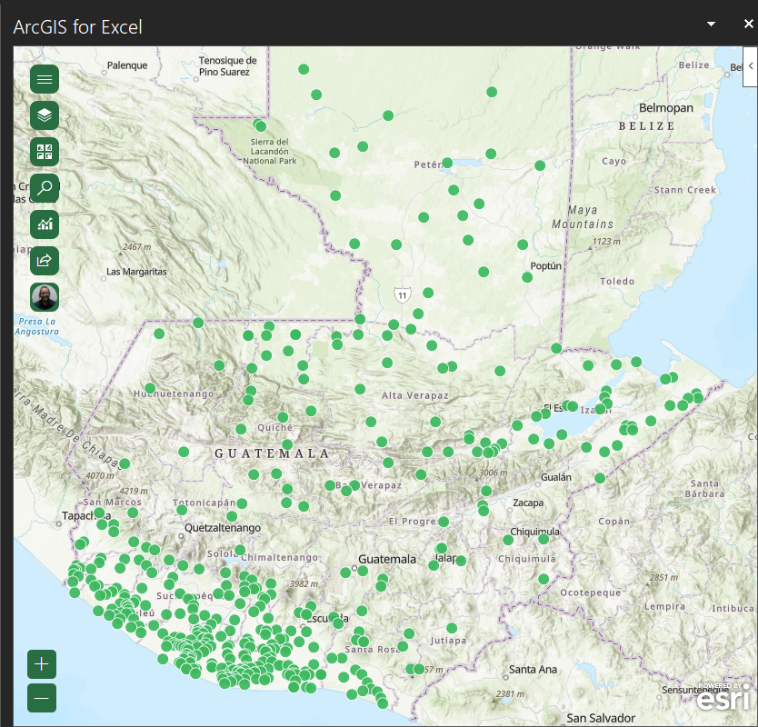Click the Share map icon
This screenshot has height=727, width=758.
tap(44, 261)
